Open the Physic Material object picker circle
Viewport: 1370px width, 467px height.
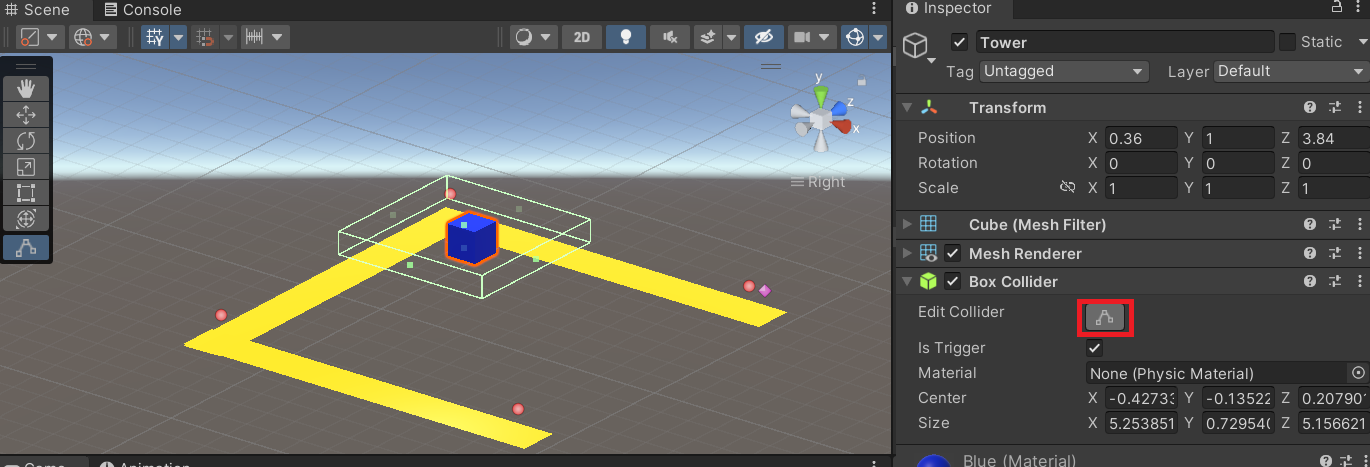[1358, 373]
